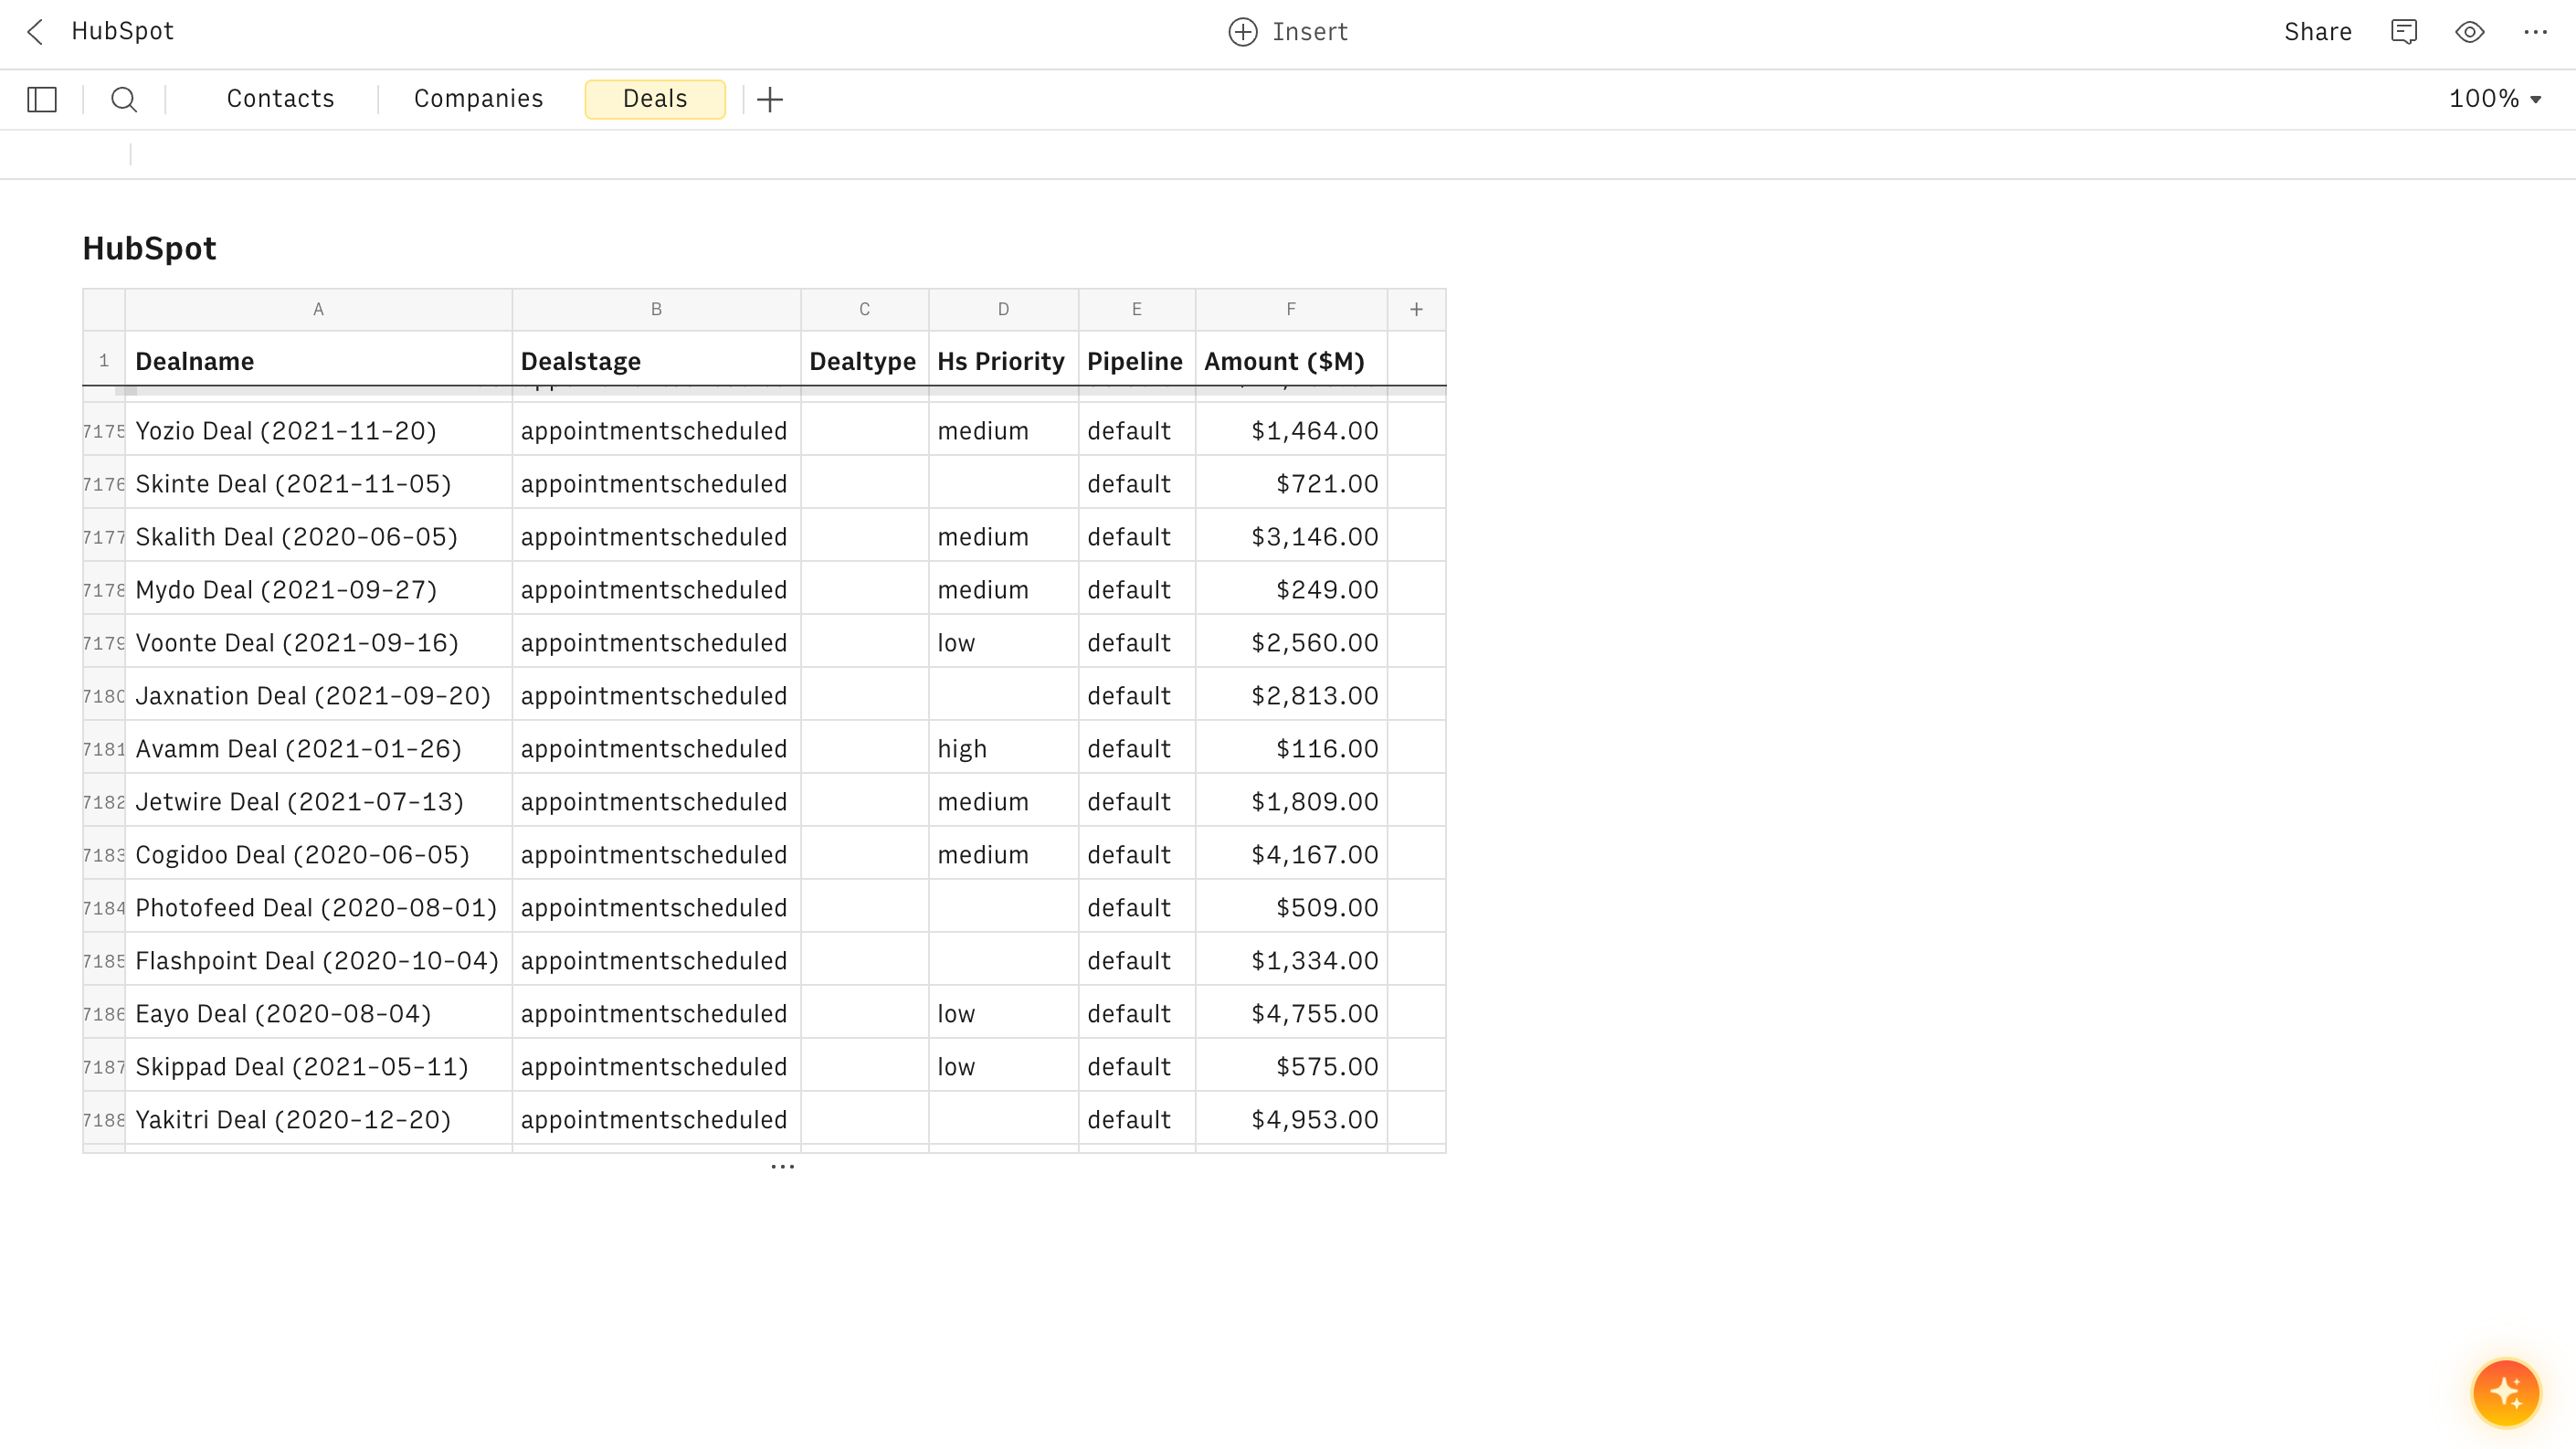
Task: Expand the 100% zoom dropdown
Action: pos(2495,99)
